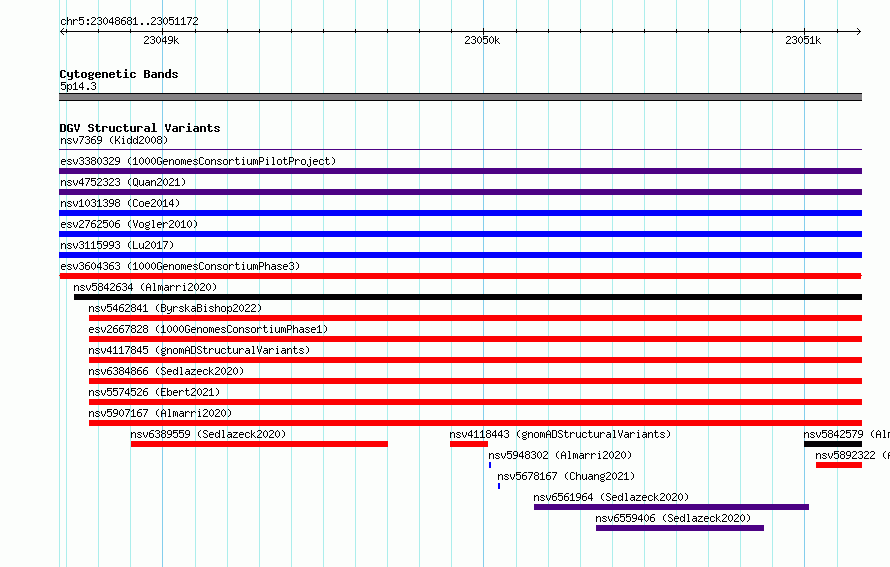Click black bar under nsv5842579
This screenshot has height=567, width=890.
[833, 444]
